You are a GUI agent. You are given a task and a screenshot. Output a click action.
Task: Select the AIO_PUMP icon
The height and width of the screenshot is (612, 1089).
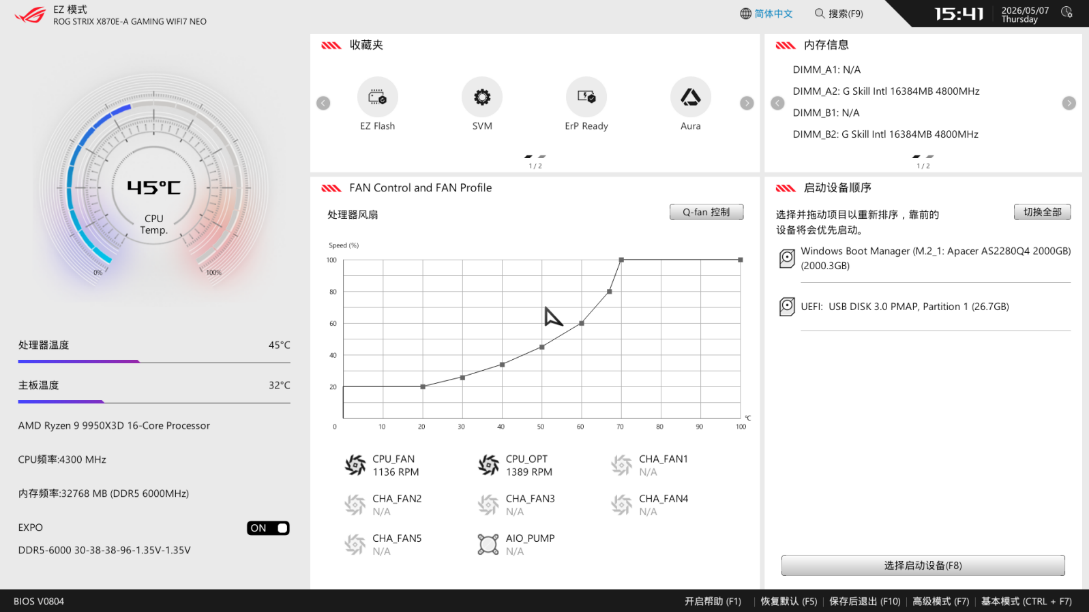(488, 544)
